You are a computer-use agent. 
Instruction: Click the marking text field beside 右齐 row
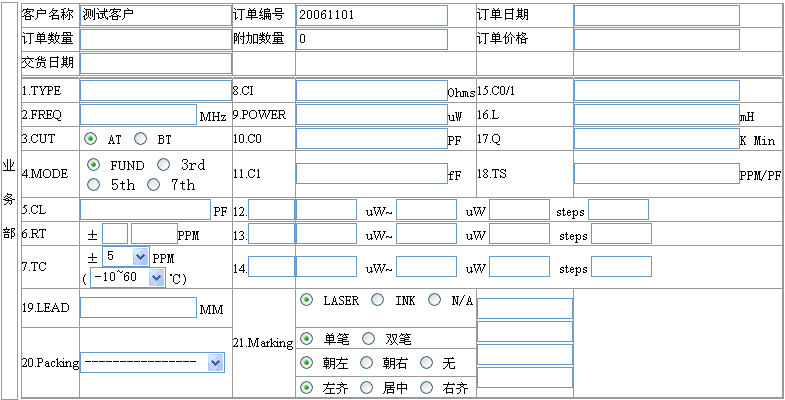[525, 377]
